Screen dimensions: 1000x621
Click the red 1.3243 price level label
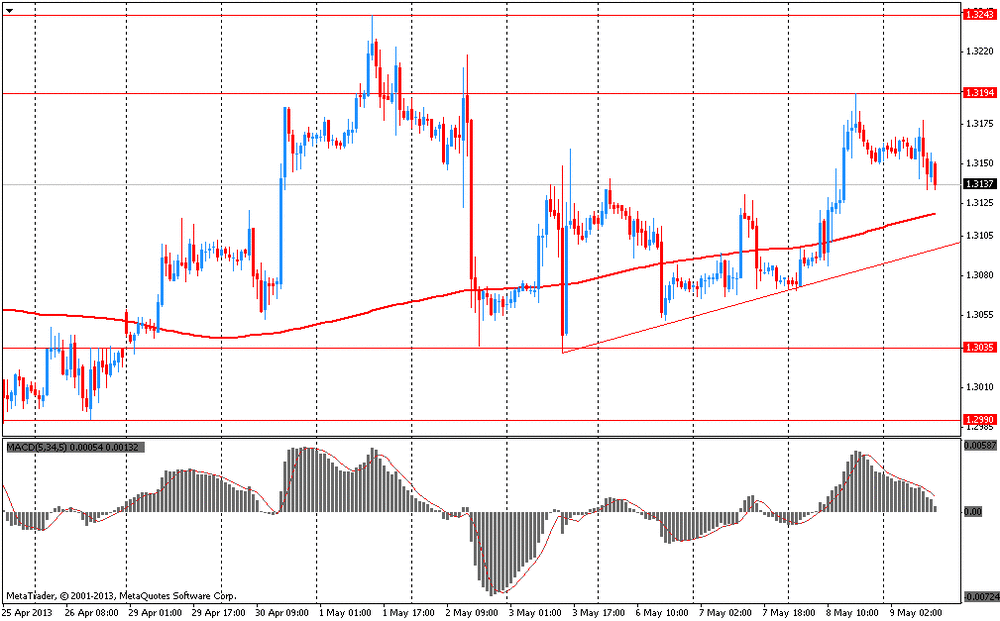[x=979, y=15]
